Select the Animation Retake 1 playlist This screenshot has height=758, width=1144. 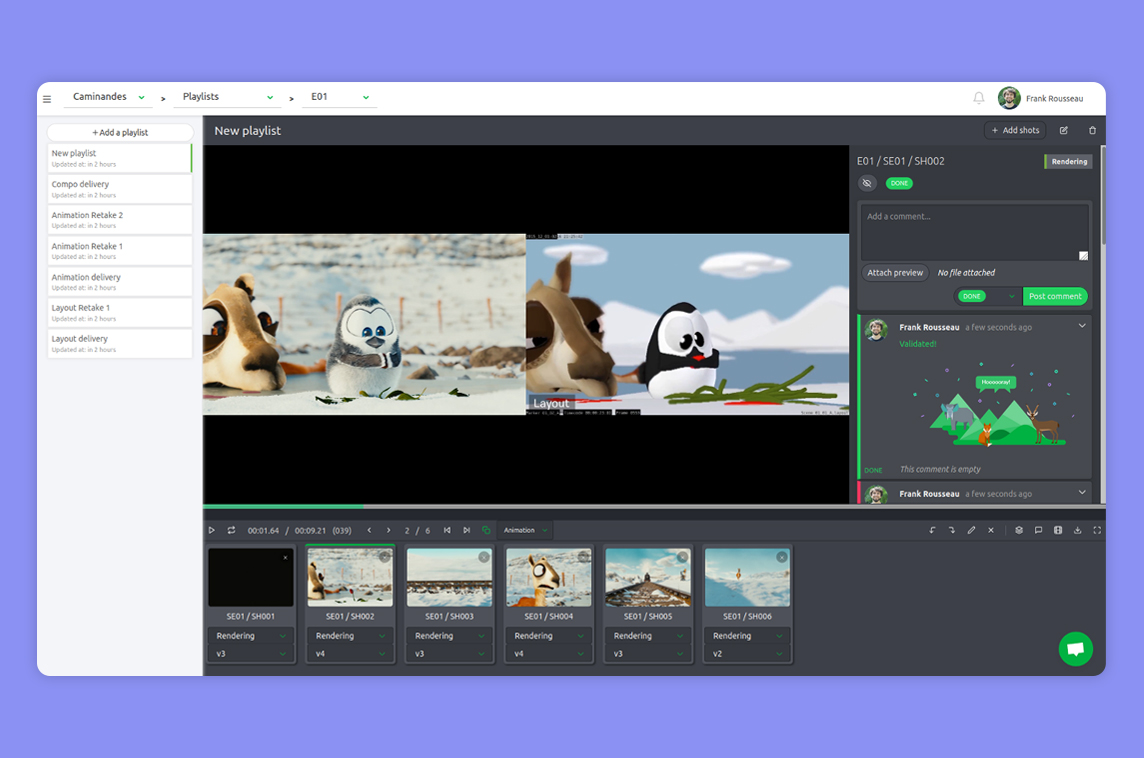pyautogui.click(x=120, y=251)
